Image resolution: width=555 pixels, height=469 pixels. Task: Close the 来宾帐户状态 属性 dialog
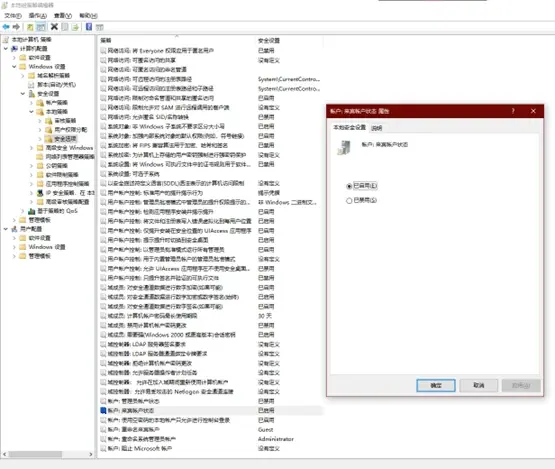click(533, 111)
